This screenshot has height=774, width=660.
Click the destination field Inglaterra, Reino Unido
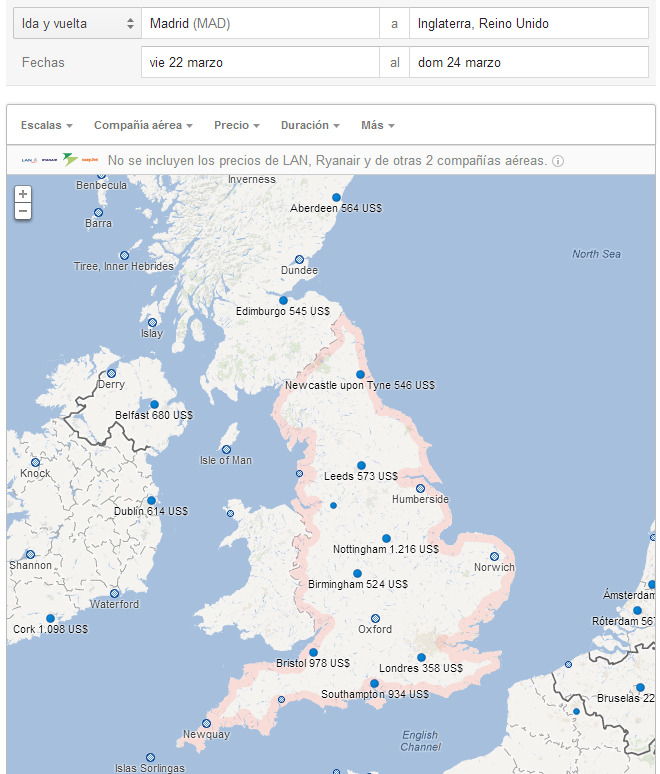point(528,23)
